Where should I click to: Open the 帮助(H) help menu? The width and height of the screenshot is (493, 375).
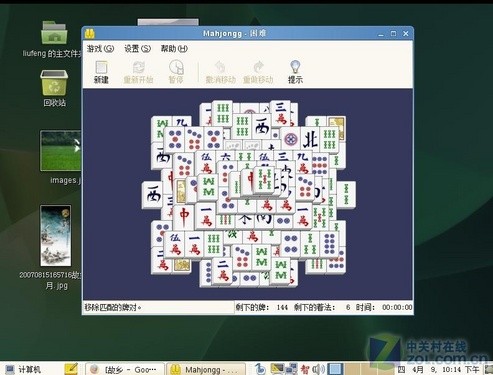(174, 49)
